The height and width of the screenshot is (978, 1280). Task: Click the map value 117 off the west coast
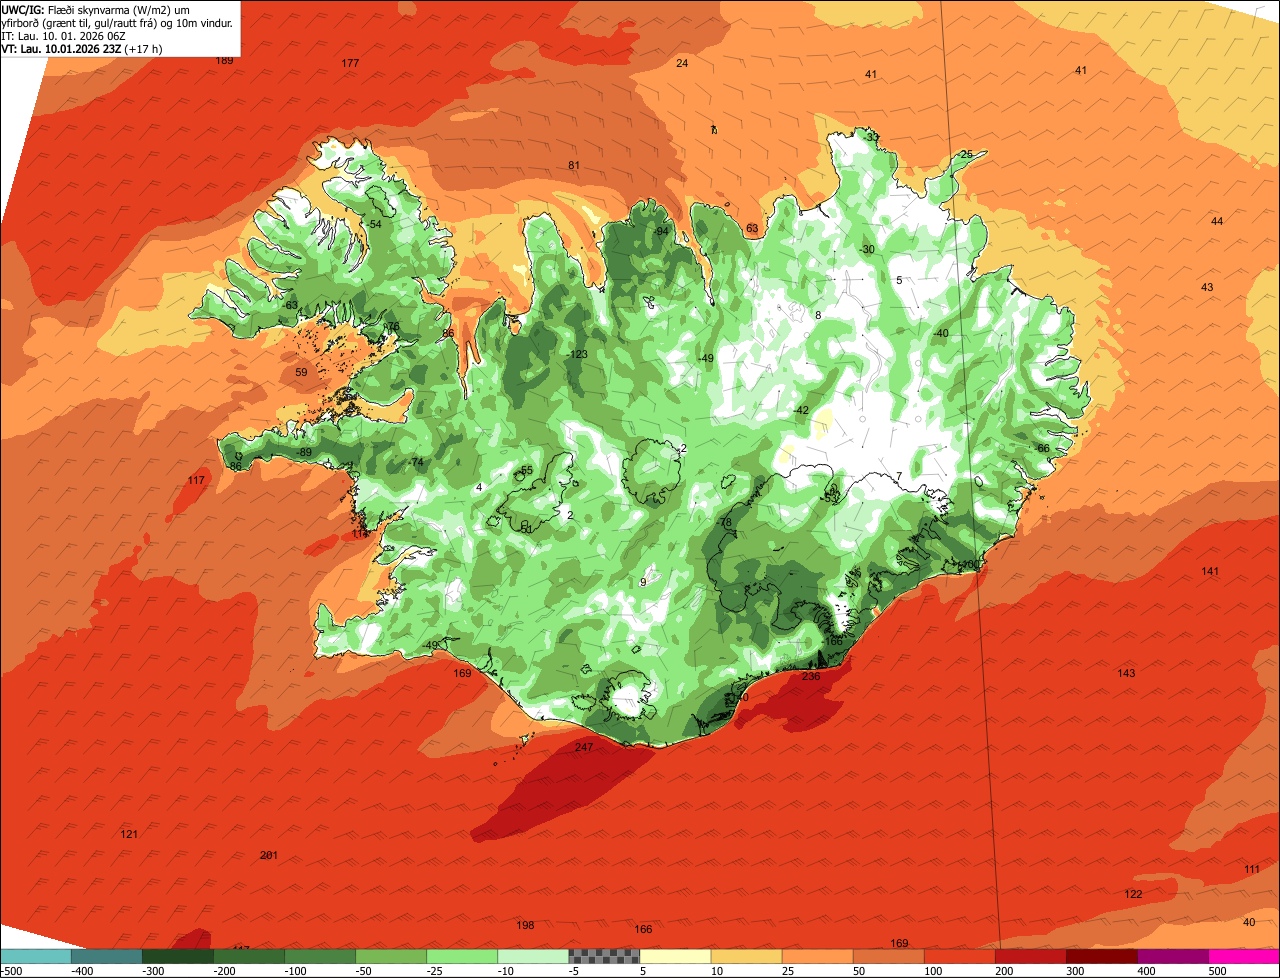click(x=196, y=481)
